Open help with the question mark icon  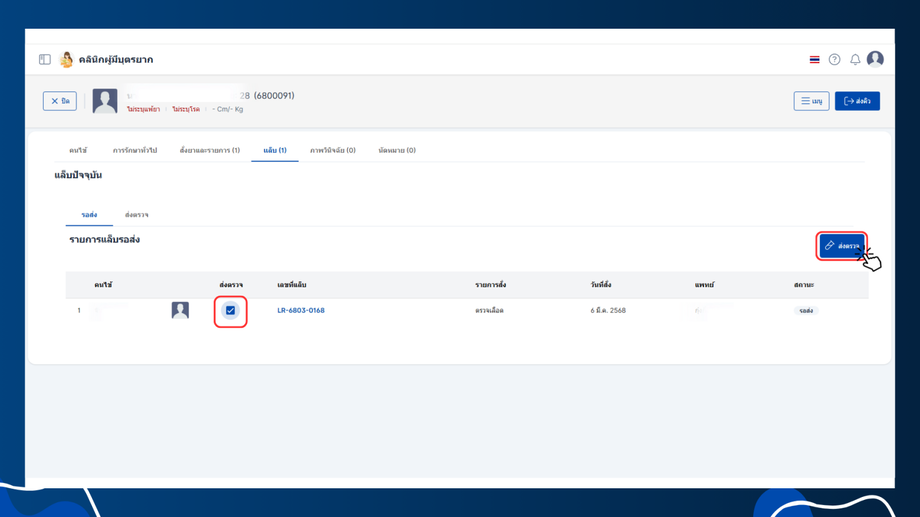(834, 59)
